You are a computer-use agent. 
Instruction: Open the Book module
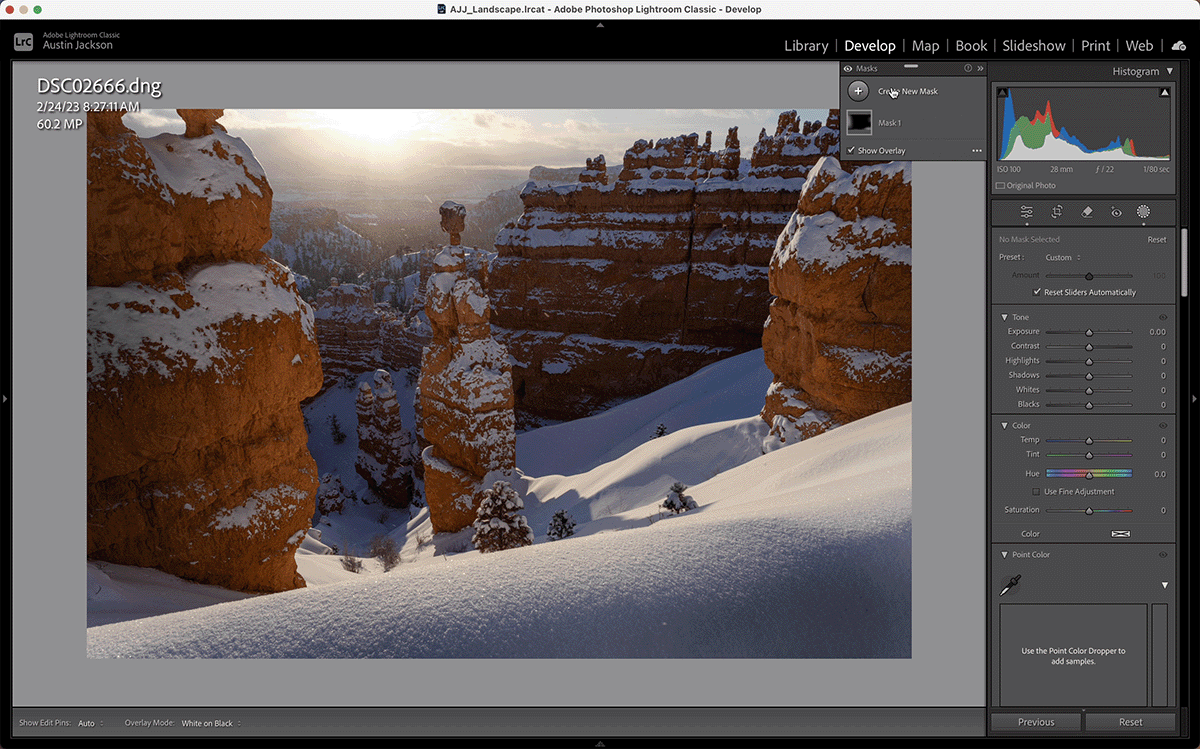click(971, 46)
